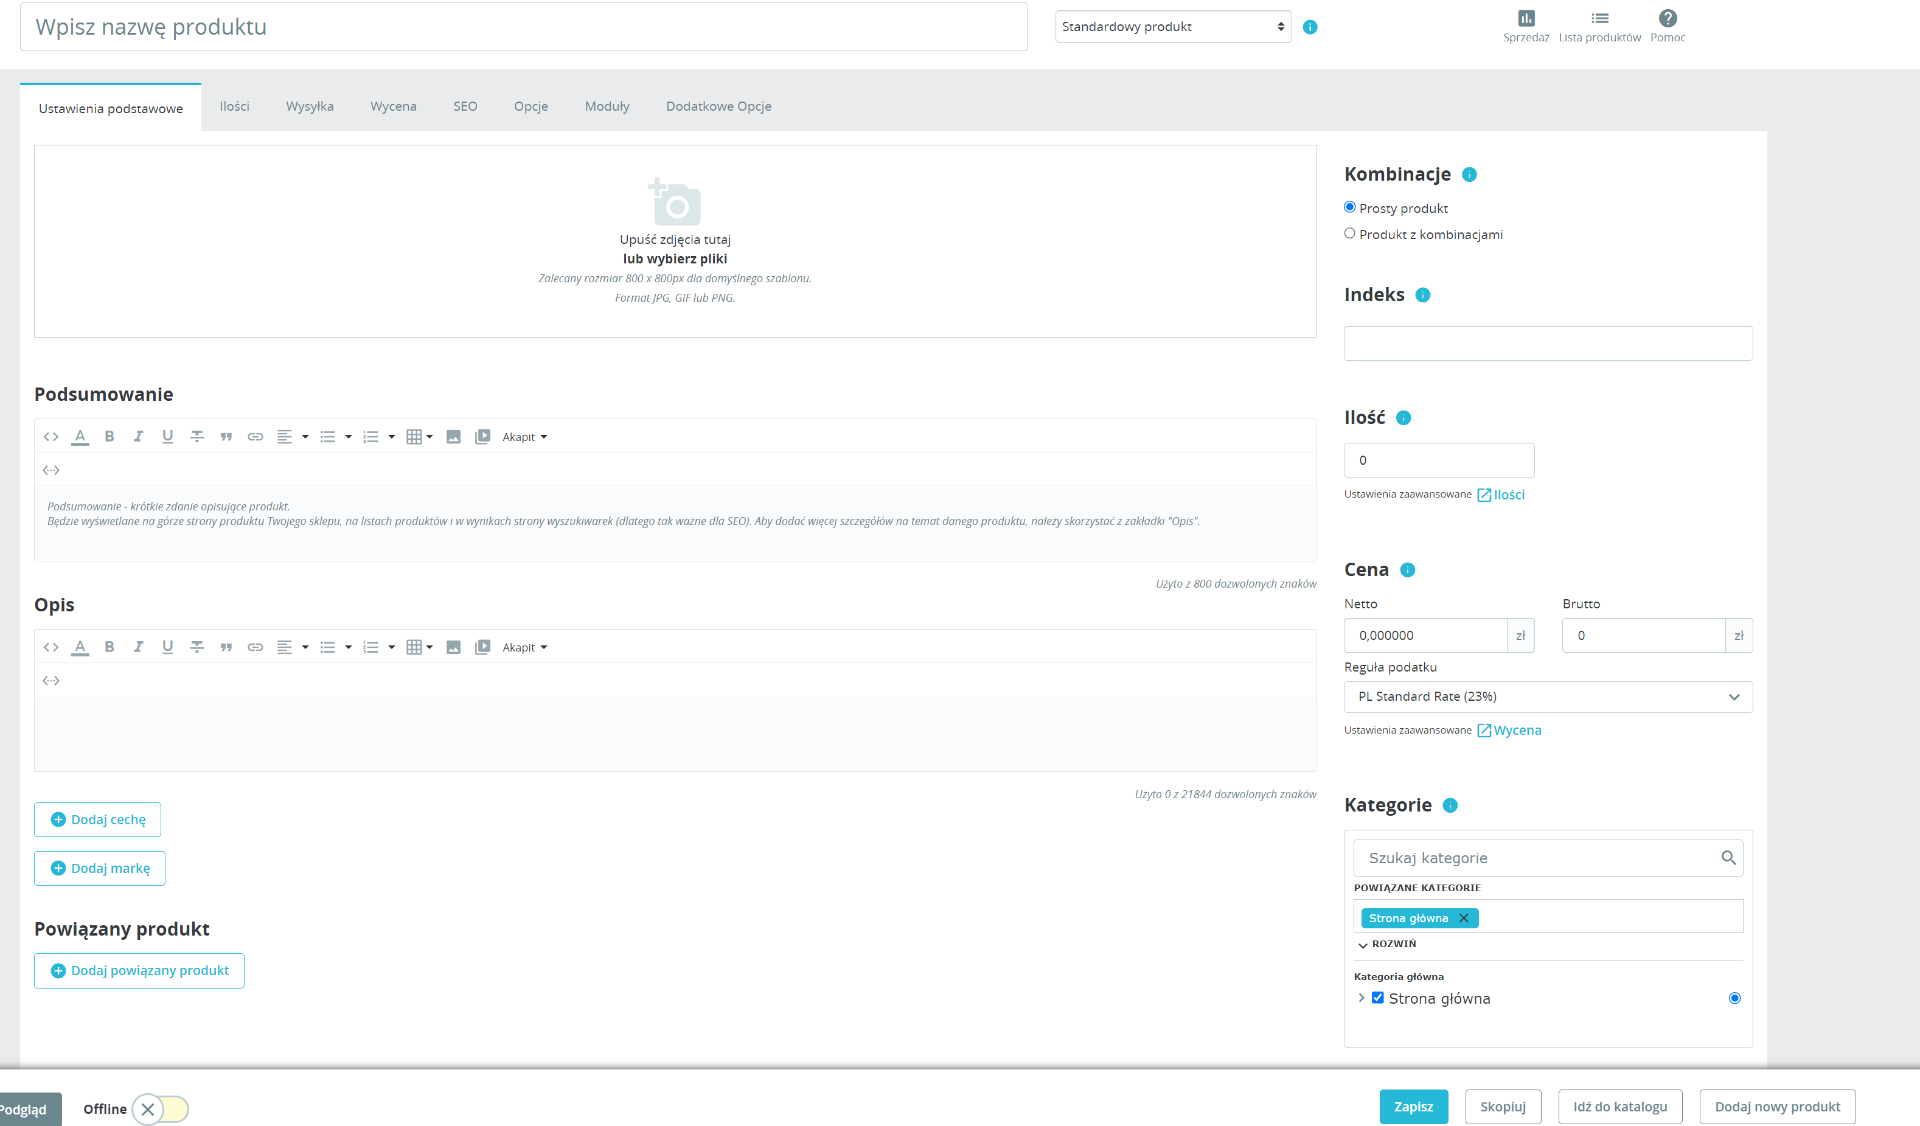
Task: Toggle the Offline status switch
Action: (160, 1109)
